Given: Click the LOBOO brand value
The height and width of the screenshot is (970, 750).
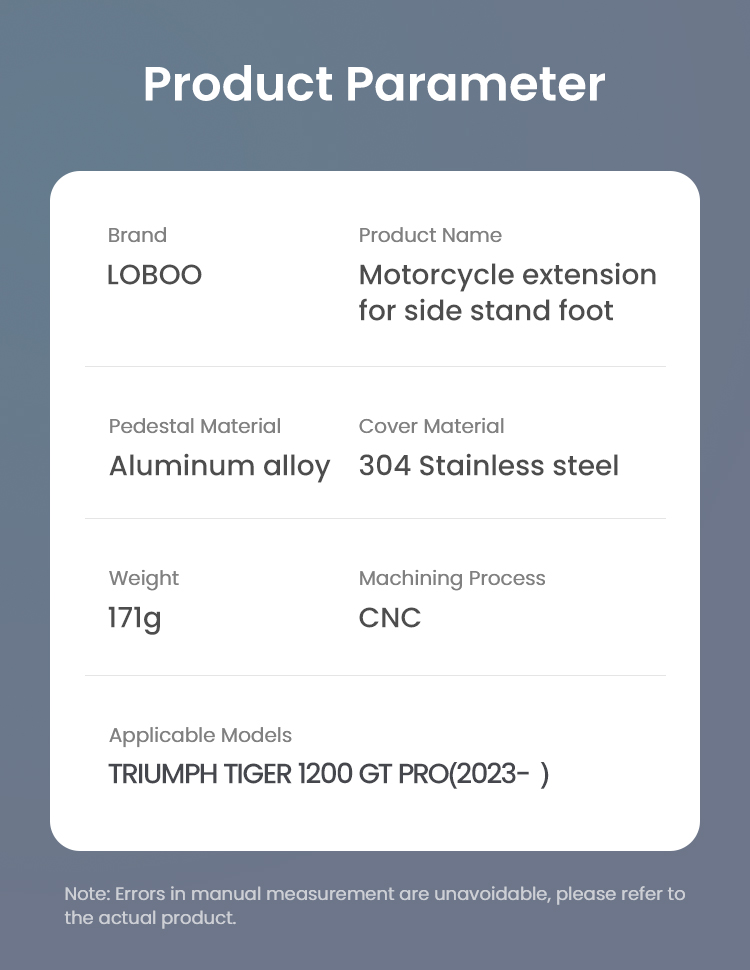Looking at the screenshot, I should coord(155,275).
